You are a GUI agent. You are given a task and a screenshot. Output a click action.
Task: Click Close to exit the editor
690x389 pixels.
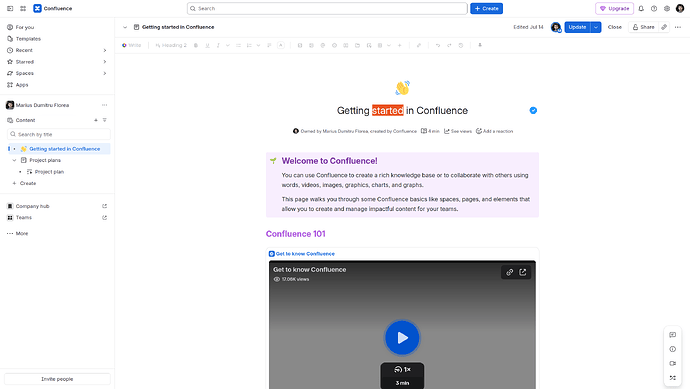(x=614, y=27)
